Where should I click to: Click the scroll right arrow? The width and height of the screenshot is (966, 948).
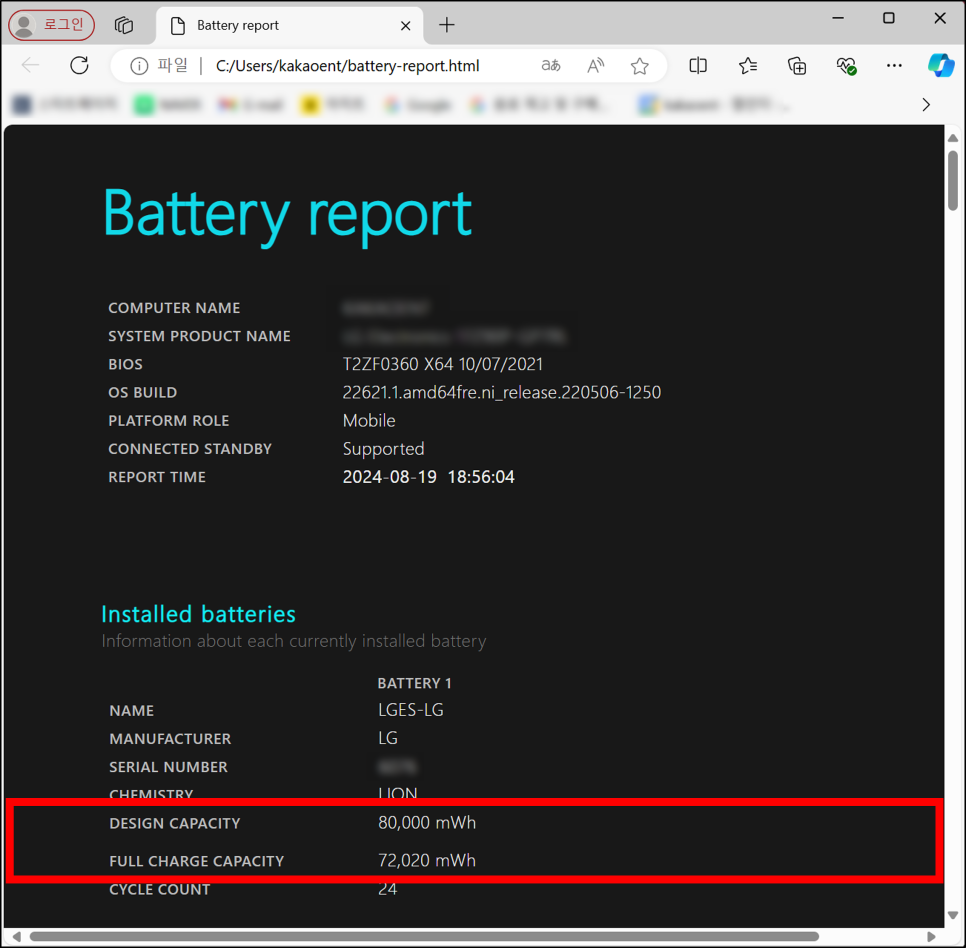click(x=932, y=936)
